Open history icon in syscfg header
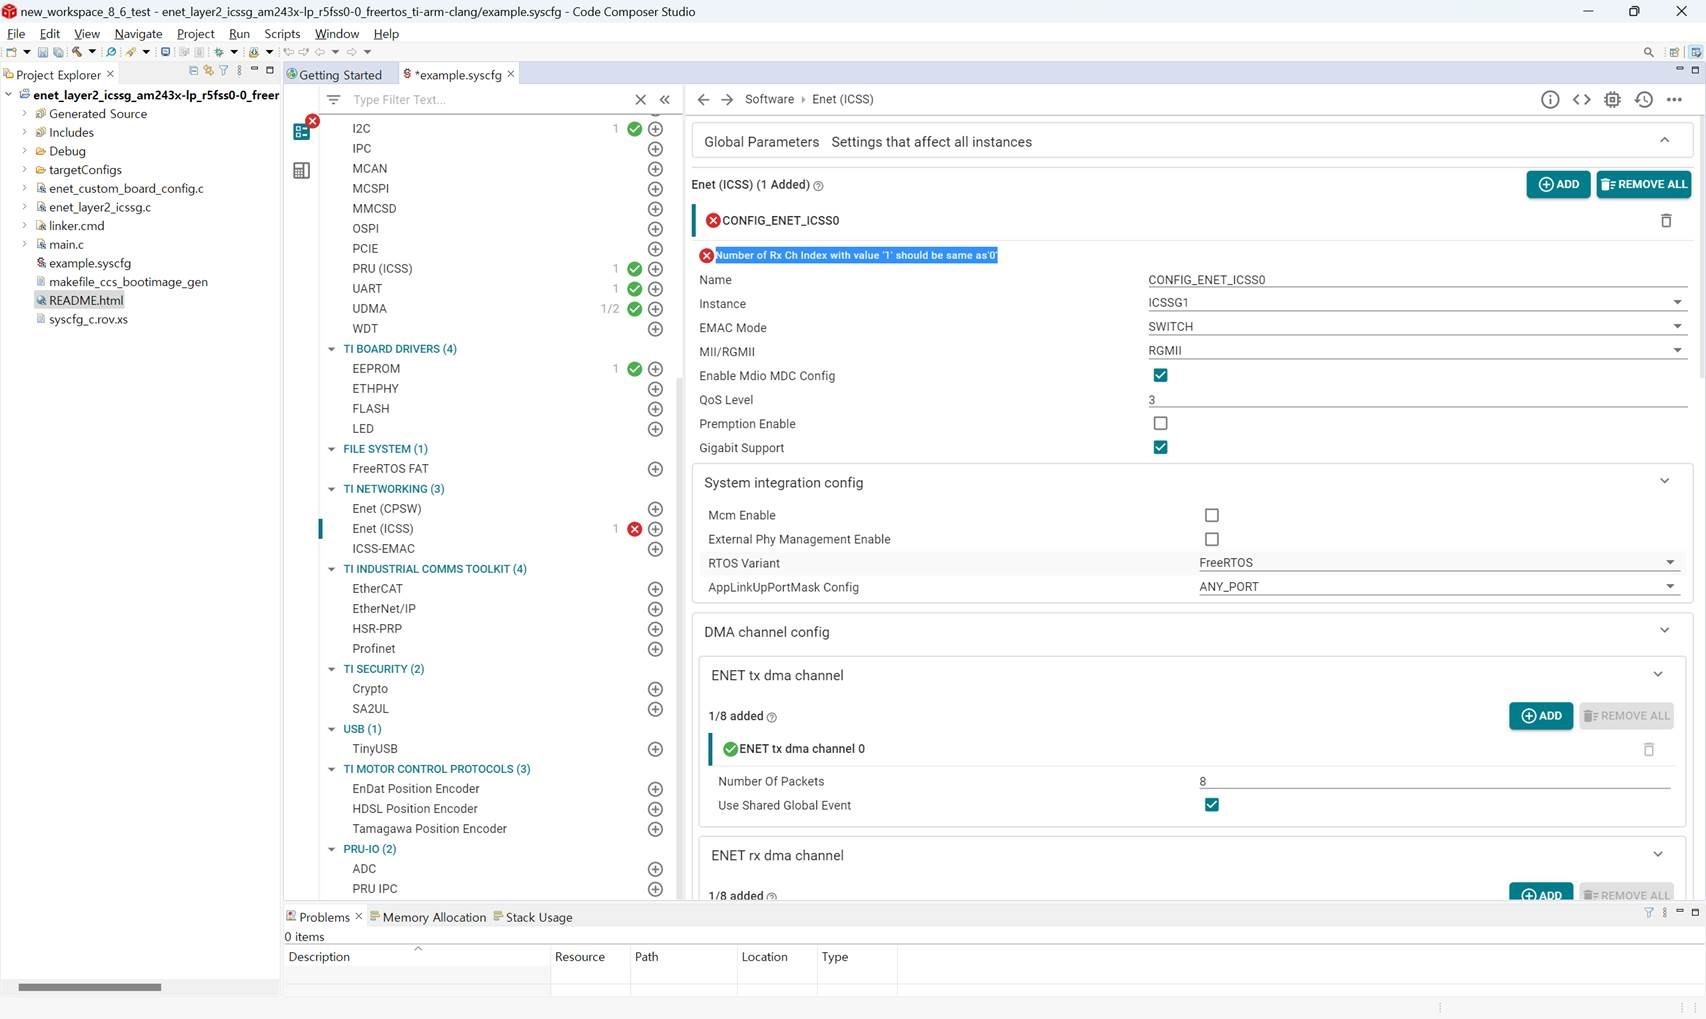Viewport: 1706px width, 1019px height. point(1643,99)
